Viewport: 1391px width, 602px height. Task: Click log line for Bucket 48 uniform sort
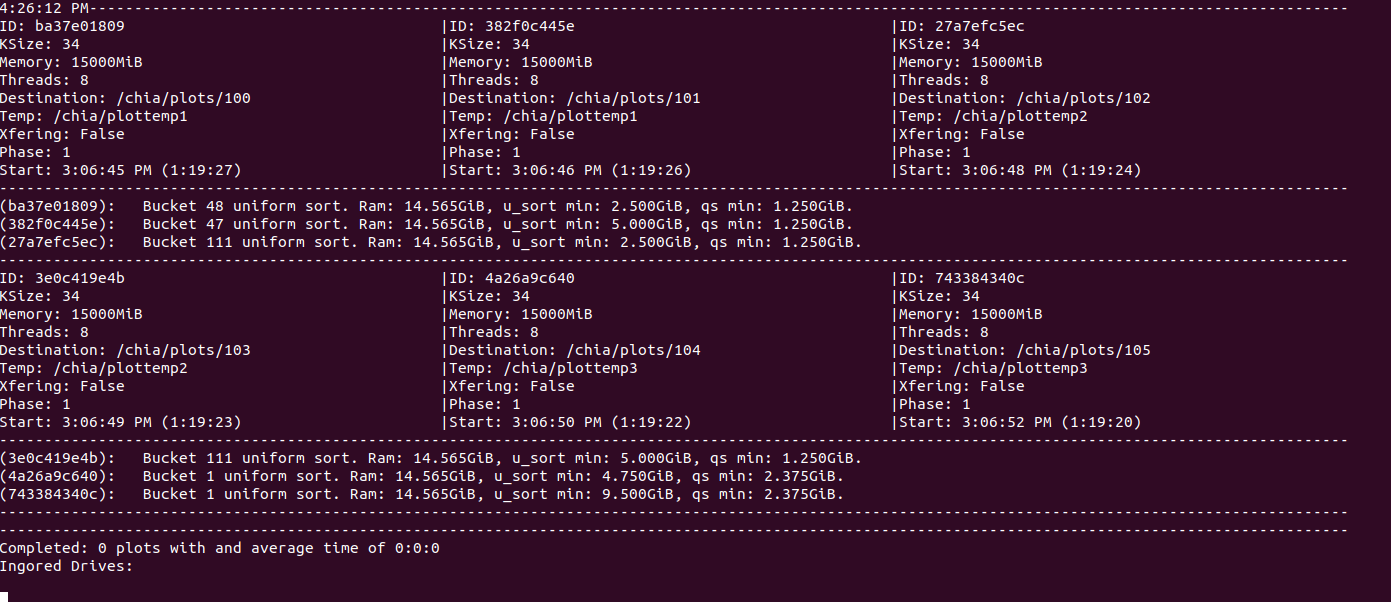[426, 206]
